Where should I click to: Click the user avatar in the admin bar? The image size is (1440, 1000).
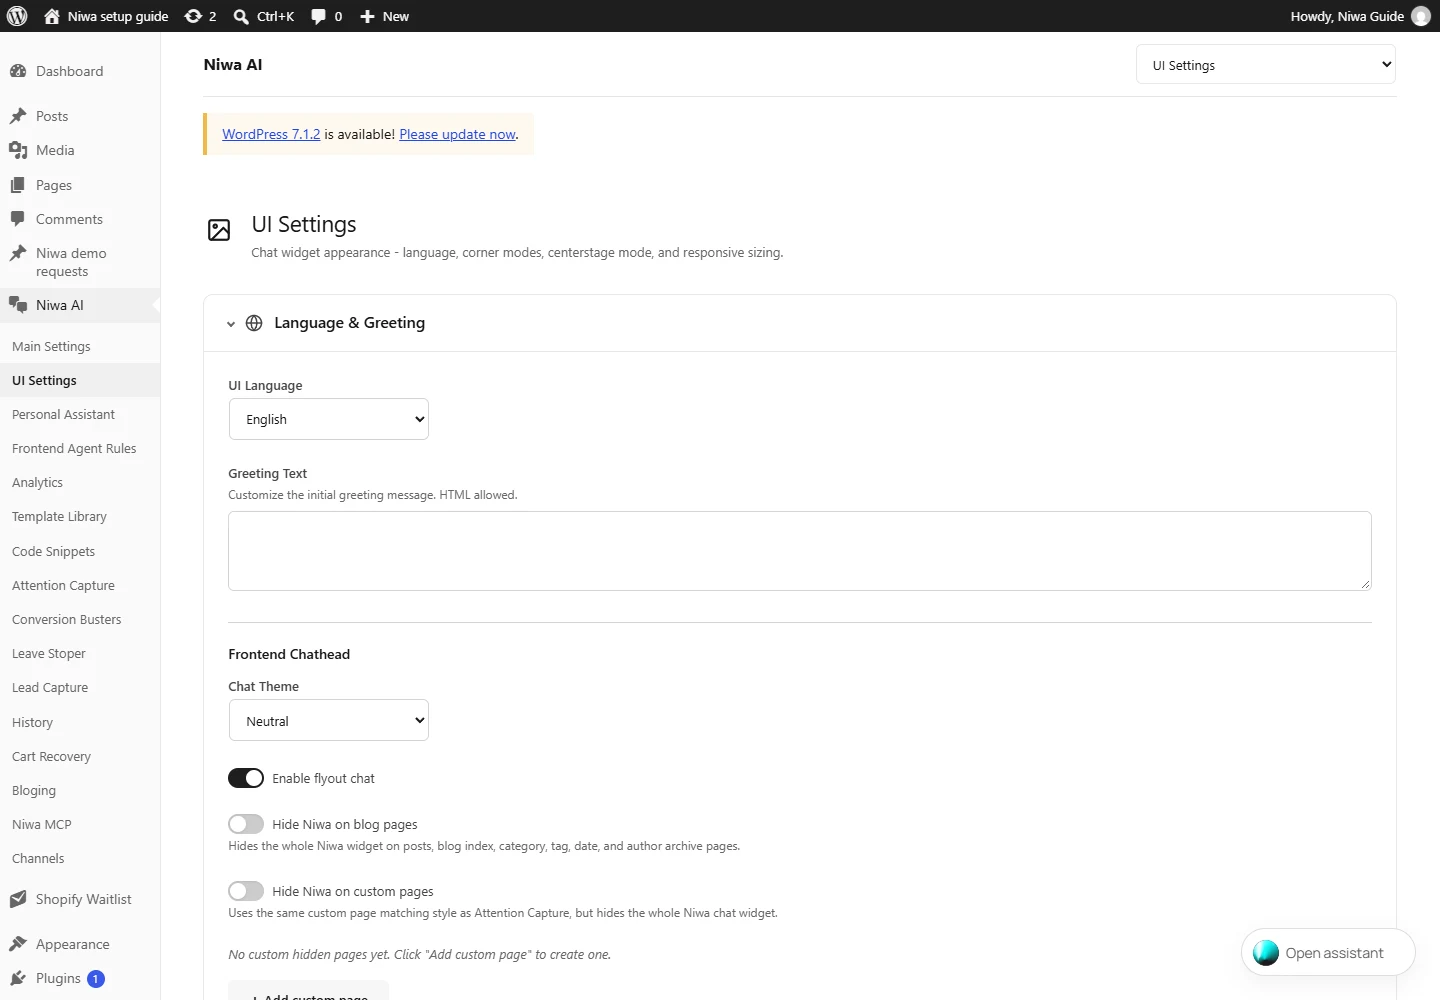click(x=1420, y=16)
